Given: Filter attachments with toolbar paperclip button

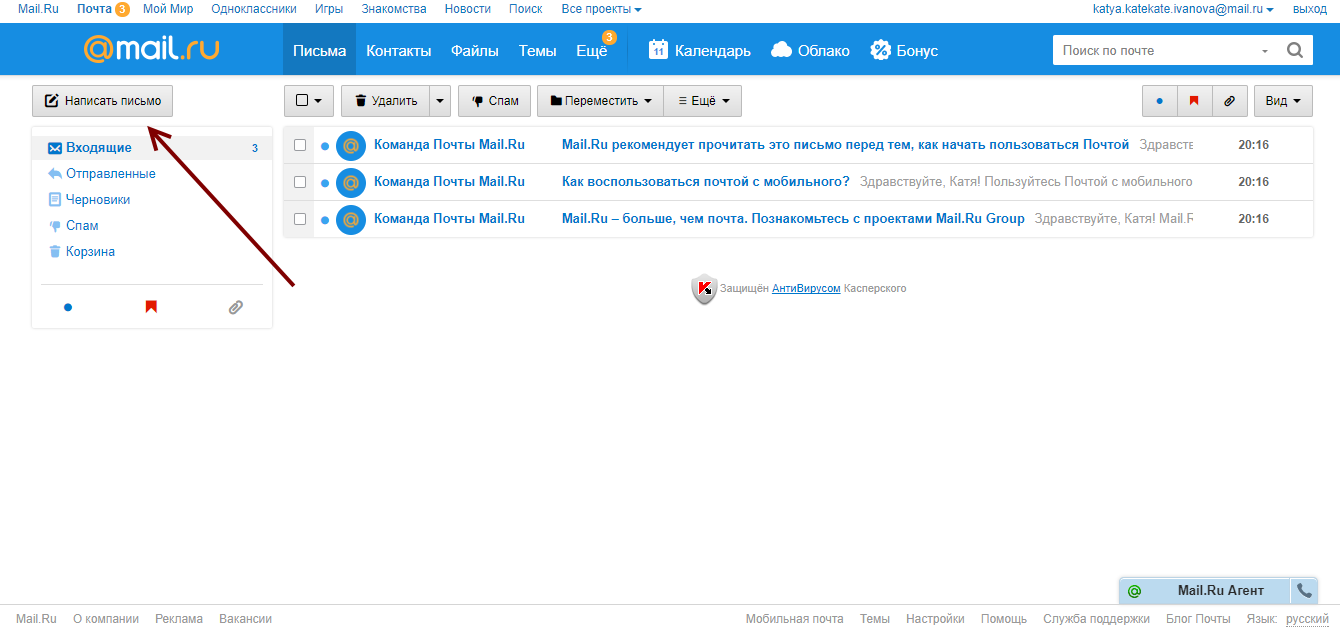Looking at the screenshot, I should pos(1230,101).
